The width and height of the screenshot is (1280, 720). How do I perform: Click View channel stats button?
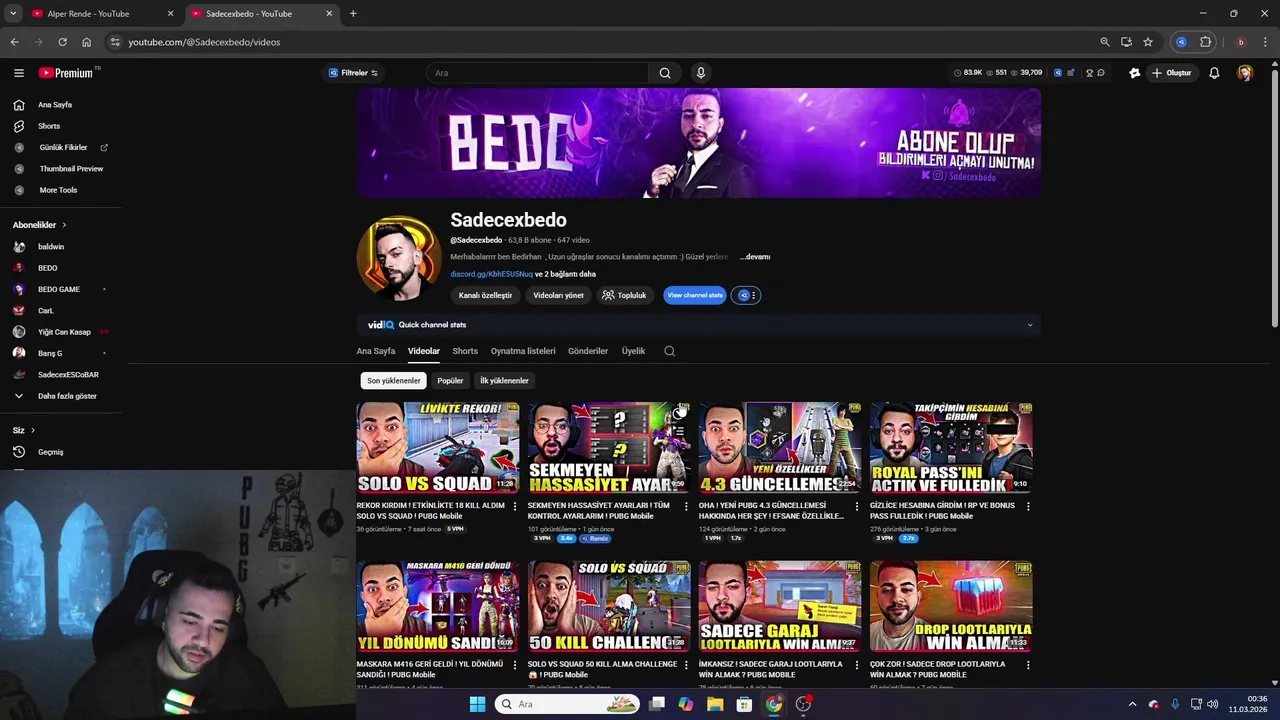(695, 295)
